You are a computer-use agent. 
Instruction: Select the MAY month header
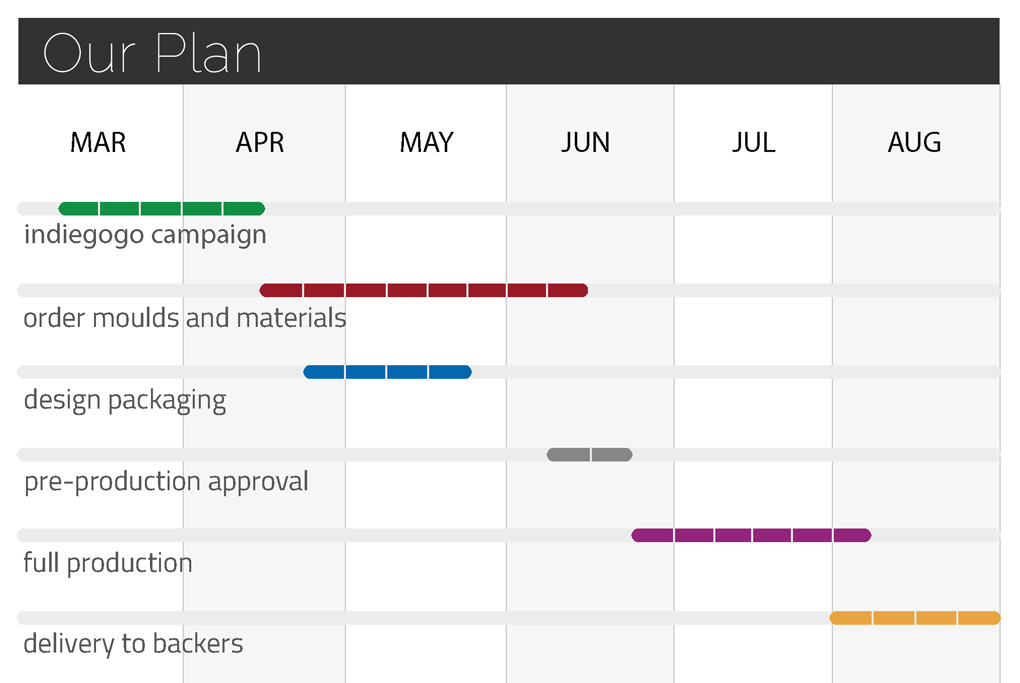pos(426,142)
